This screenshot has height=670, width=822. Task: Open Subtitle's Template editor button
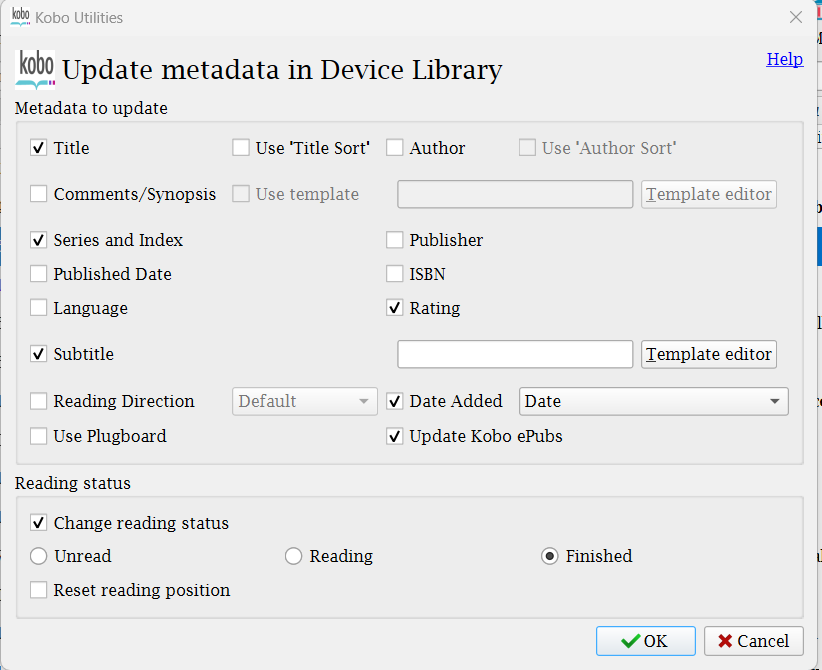[x=709, y=354]
